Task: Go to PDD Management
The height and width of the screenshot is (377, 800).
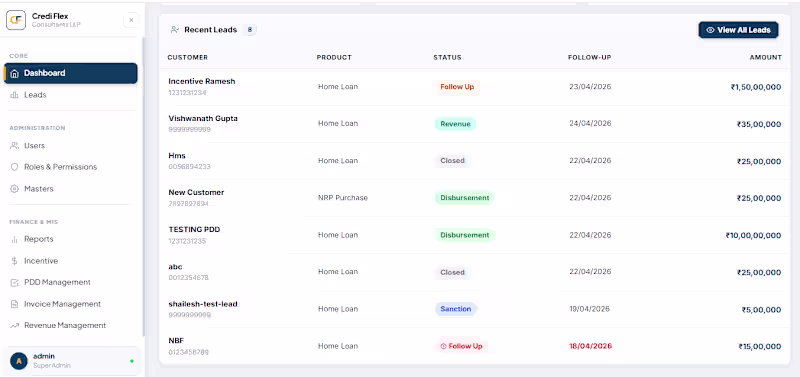Action: tap(70, 282)
